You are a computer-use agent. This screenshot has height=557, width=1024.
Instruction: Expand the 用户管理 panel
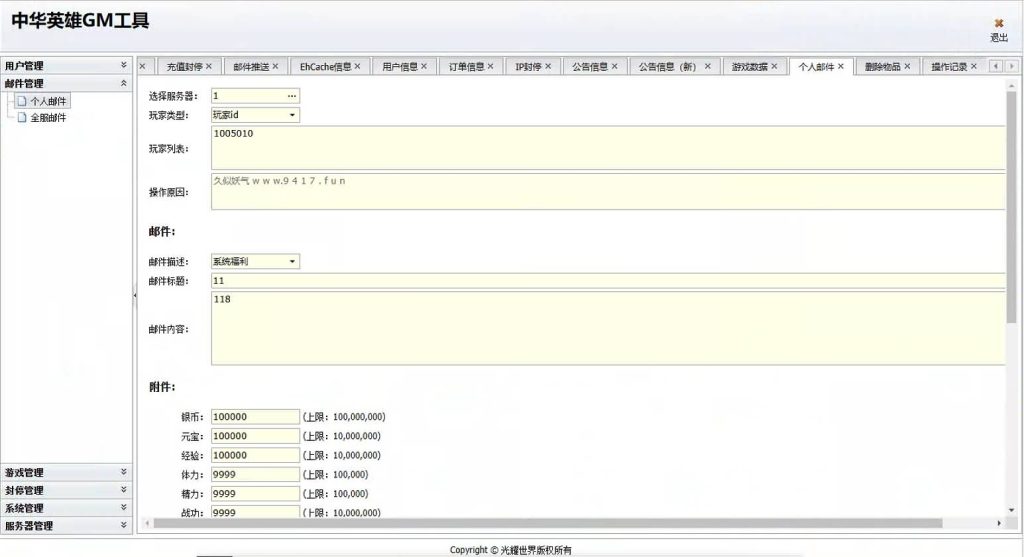124,66
